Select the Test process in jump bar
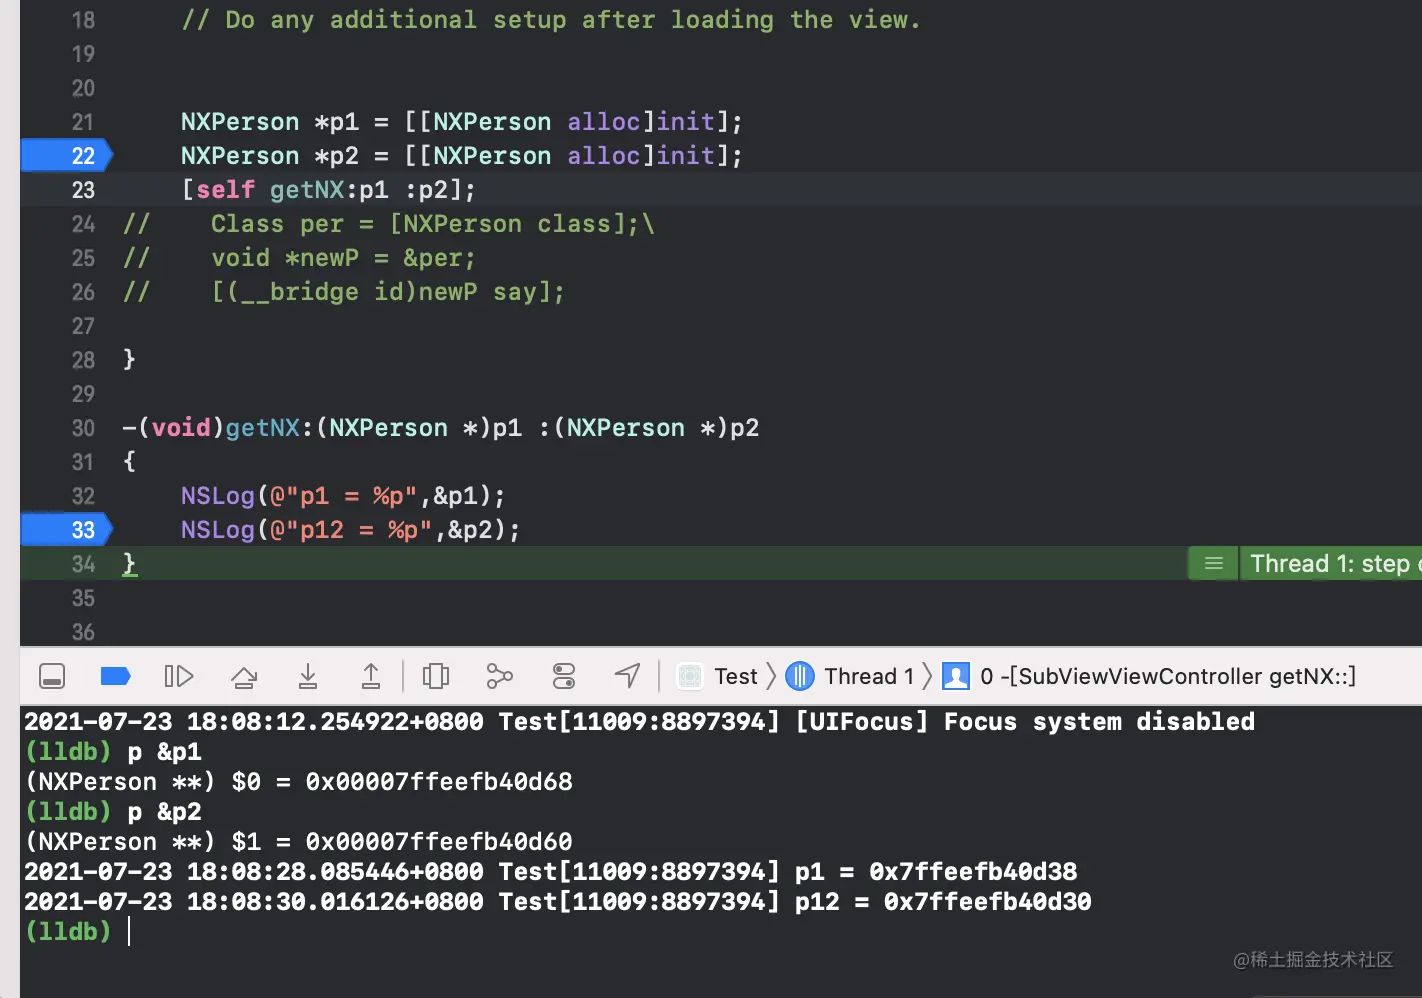The image size is (1422, 998). [x=718, y=677]
